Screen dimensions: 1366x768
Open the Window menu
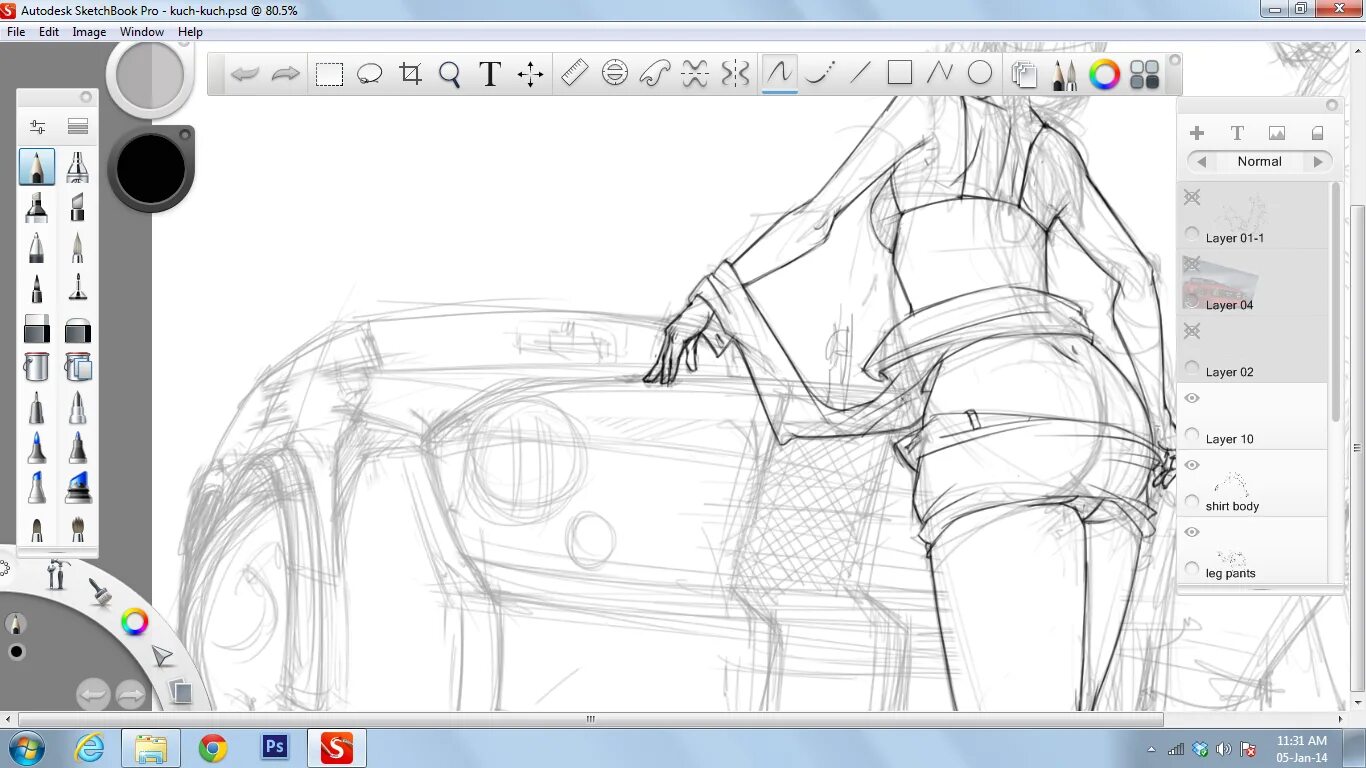(x=142, y=32)
